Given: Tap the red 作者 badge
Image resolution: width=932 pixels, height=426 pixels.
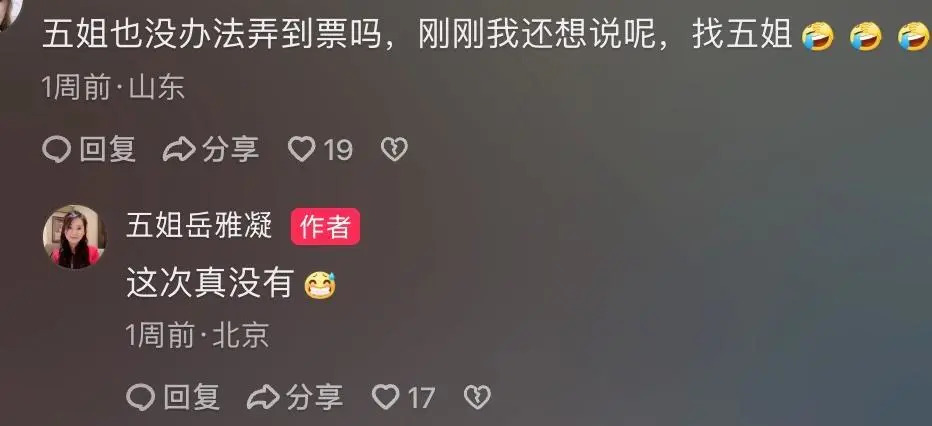Looking at the screenshot, I should [325, 226].
